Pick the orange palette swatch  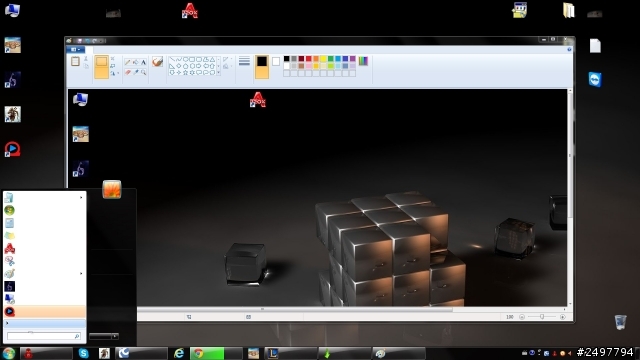pos(316,59)
